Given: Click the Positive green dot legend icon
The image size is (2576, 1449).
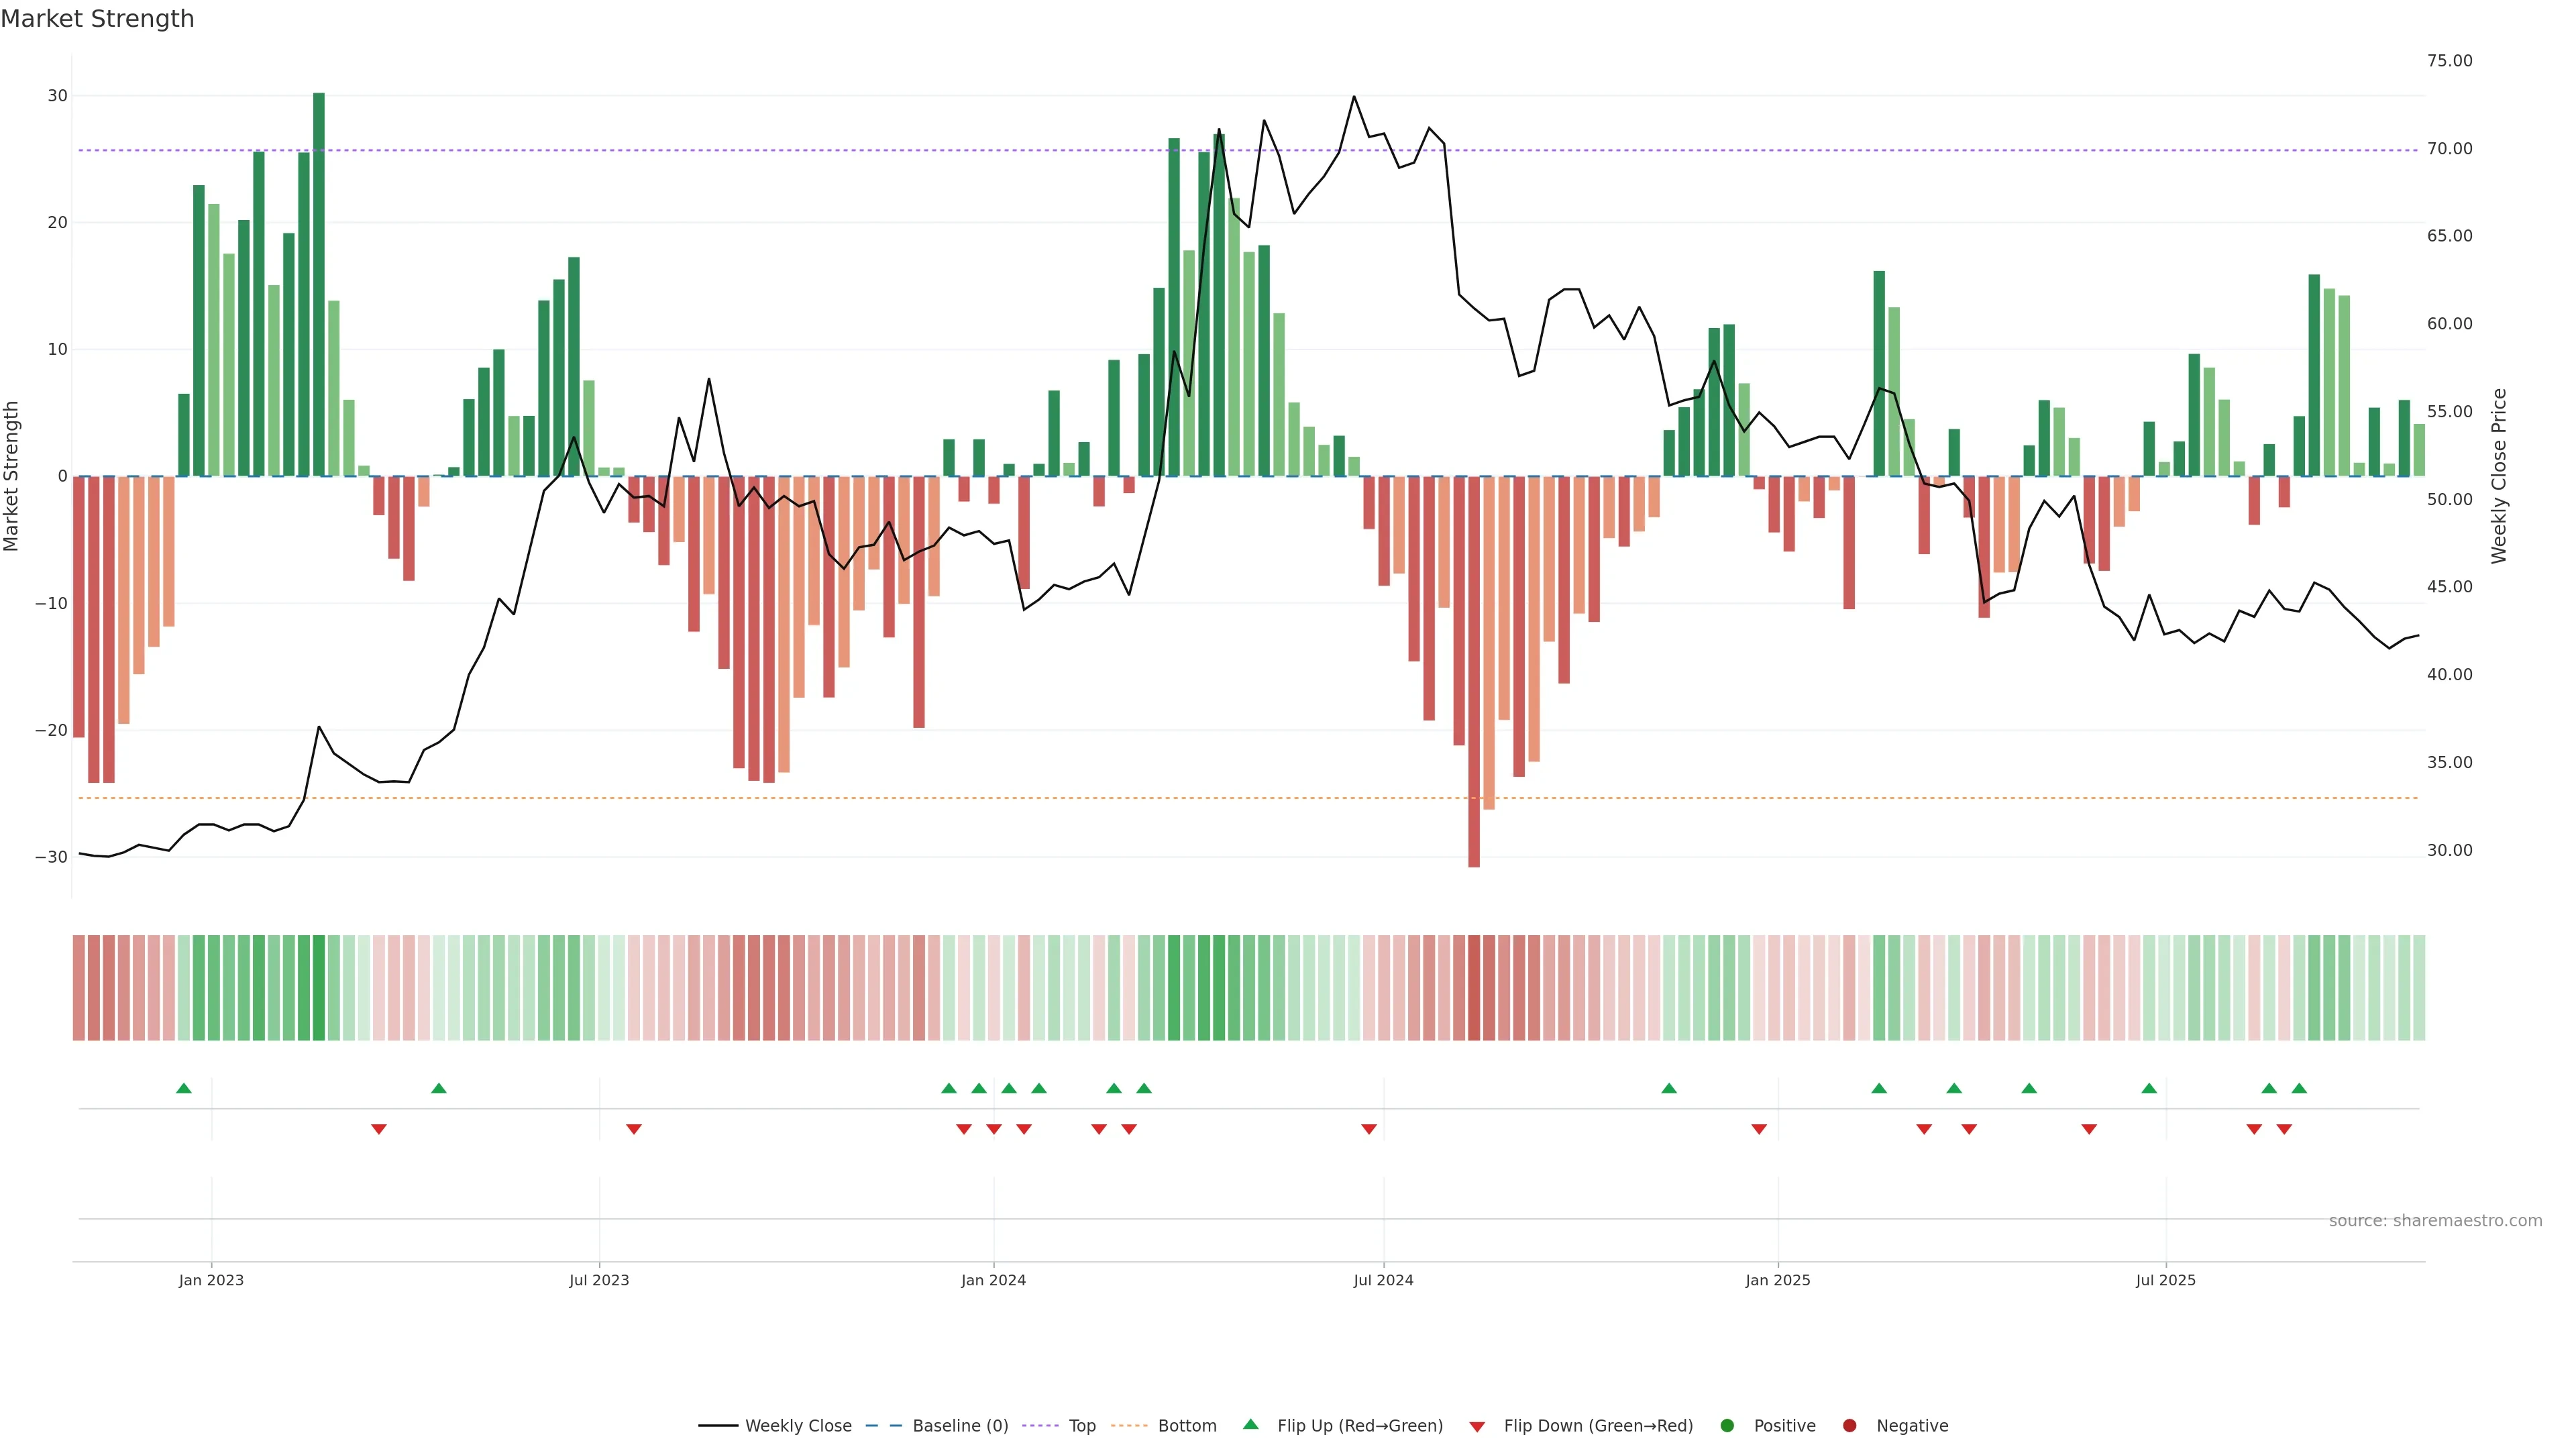Looking at the screenshot, I should [1727, 1426].
